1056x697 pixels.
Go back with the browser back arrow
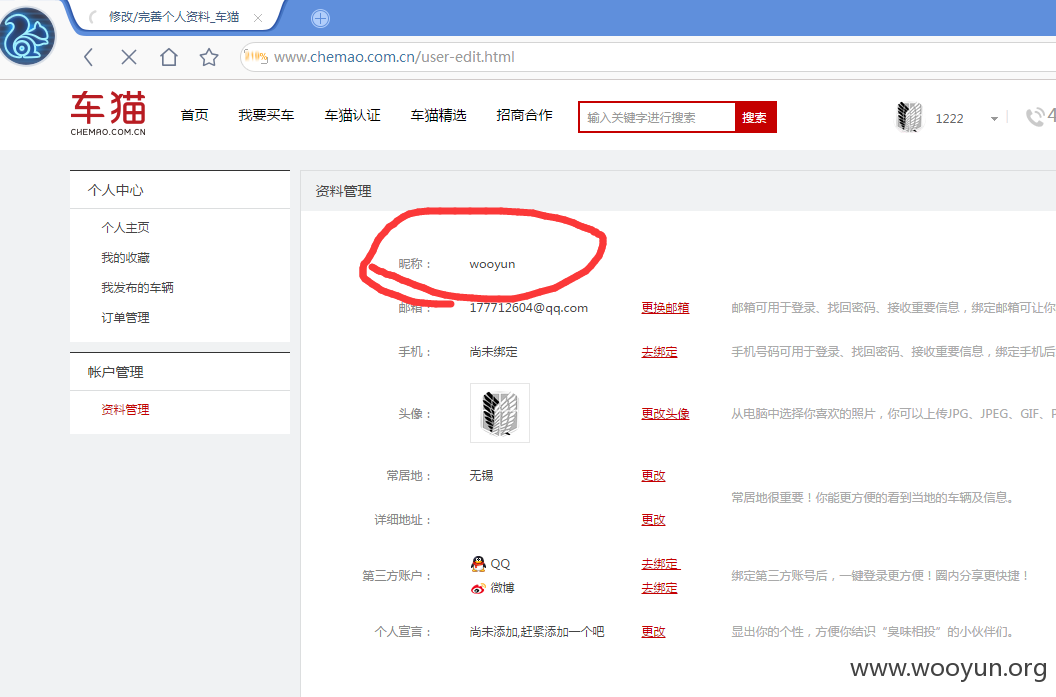(88, 57)
